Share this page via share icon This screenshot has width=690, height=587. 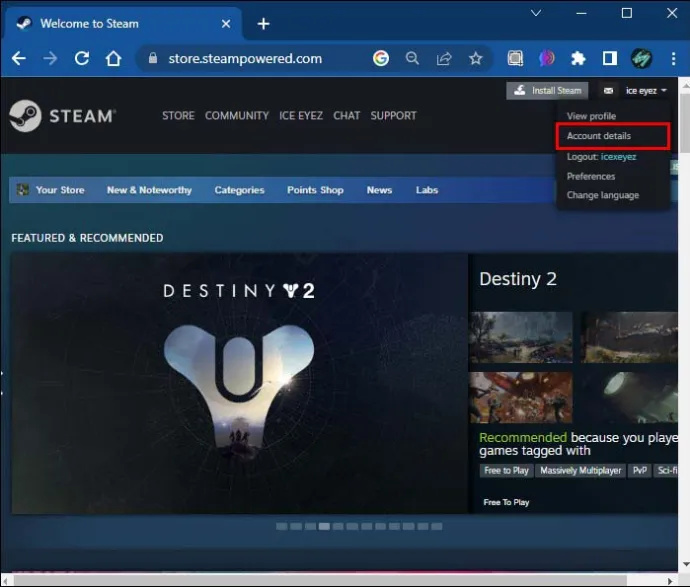coord(444,58)
